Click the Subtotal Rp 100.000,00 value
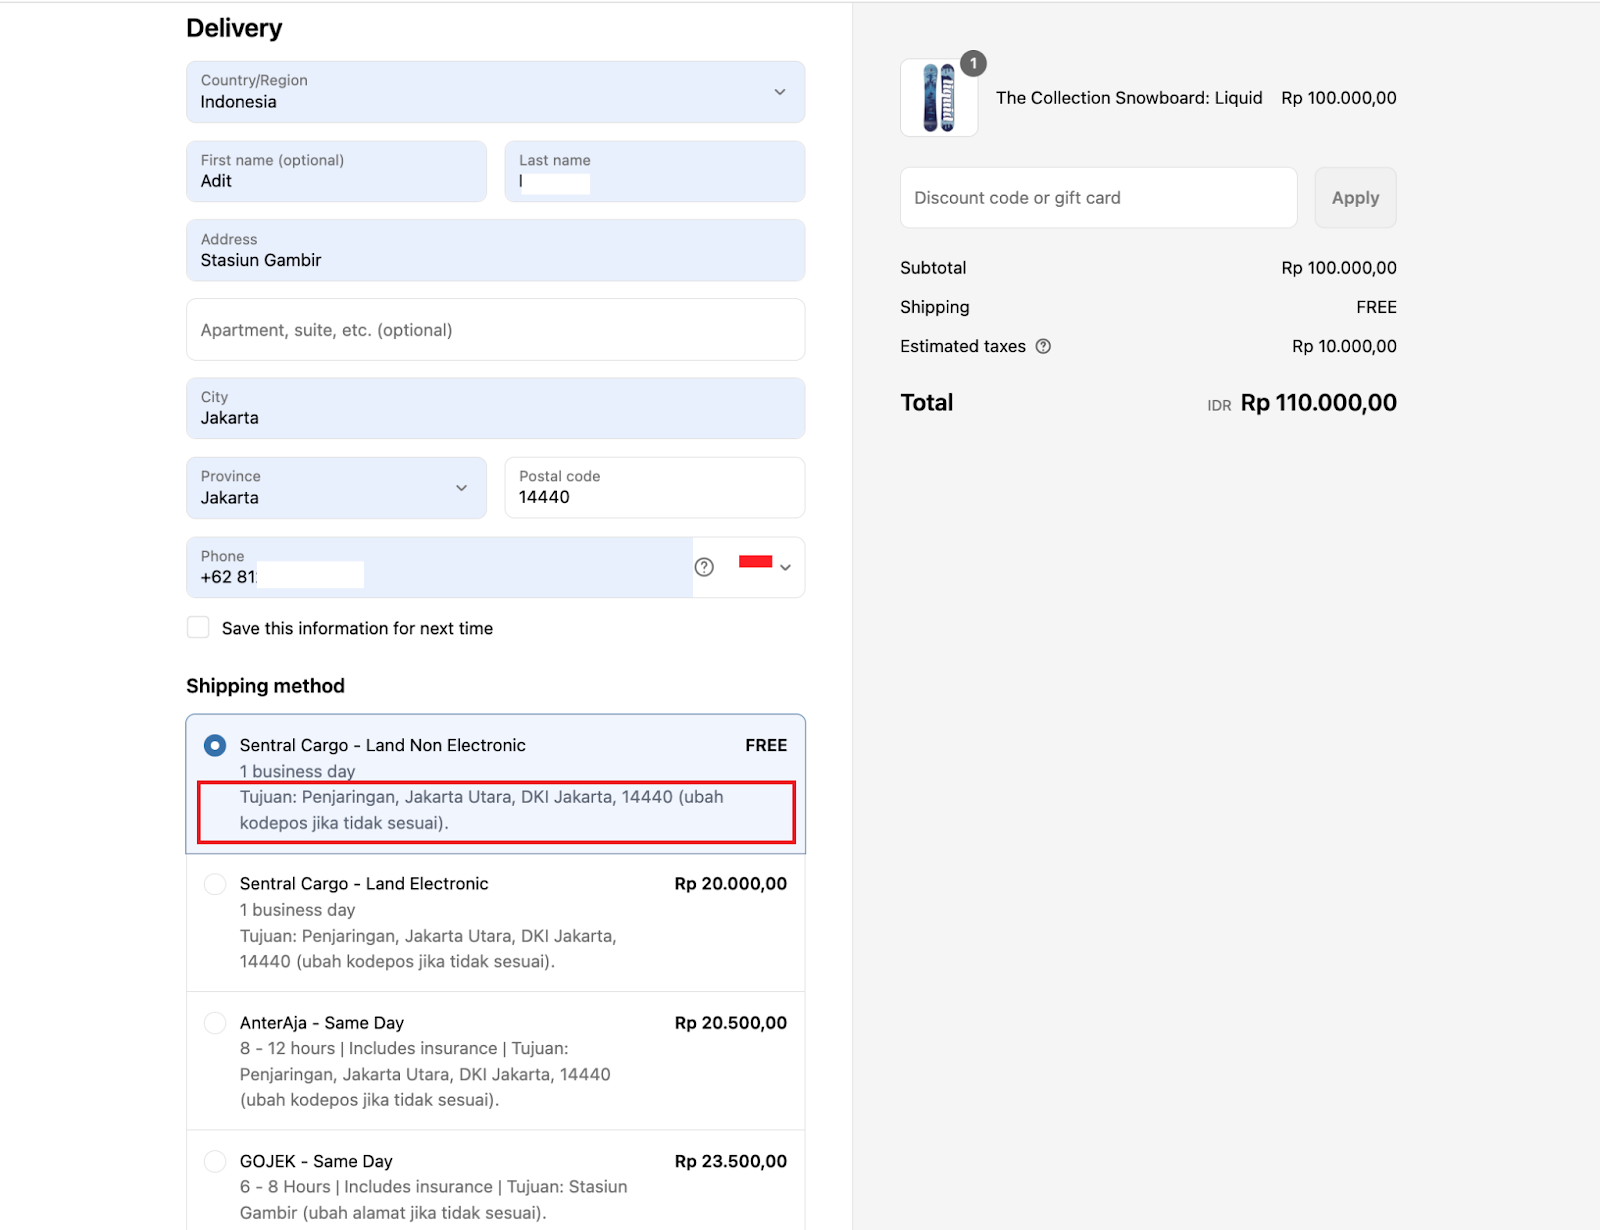The height and width of the screenshot is (1230, 1600). pos(1339,268)
